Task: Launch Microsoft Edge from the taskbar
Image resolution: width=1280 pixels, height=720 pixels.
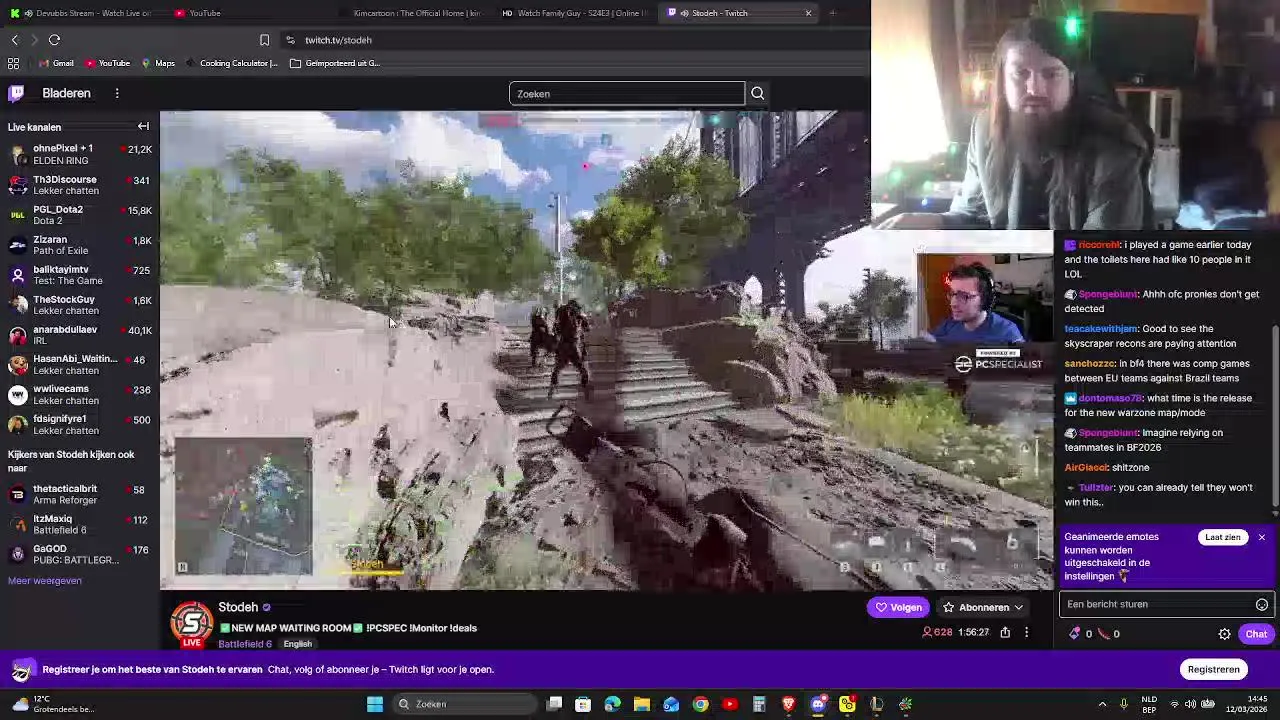Action: point(612,704)
